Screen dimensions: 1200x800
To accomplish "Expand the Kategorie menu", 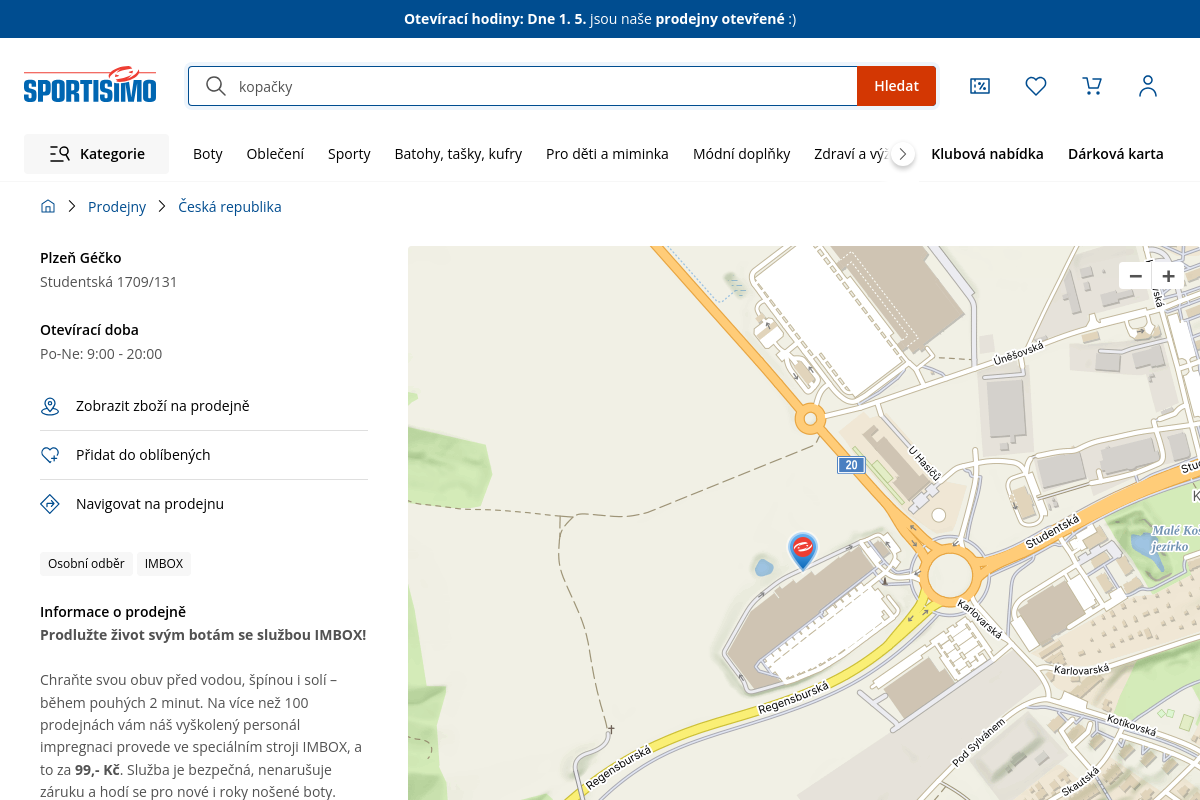I will coord(97,154).
